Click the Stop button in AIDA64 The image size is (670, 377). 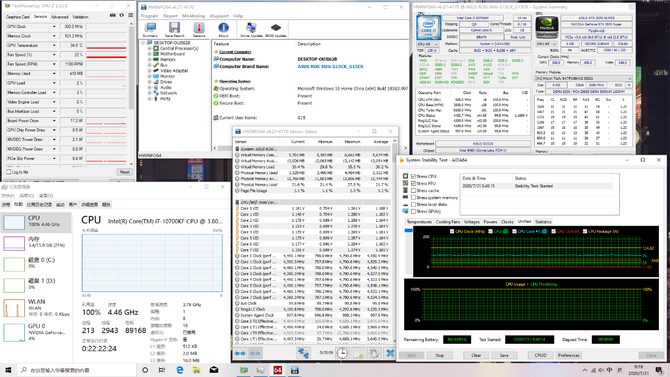pos(439,355)
